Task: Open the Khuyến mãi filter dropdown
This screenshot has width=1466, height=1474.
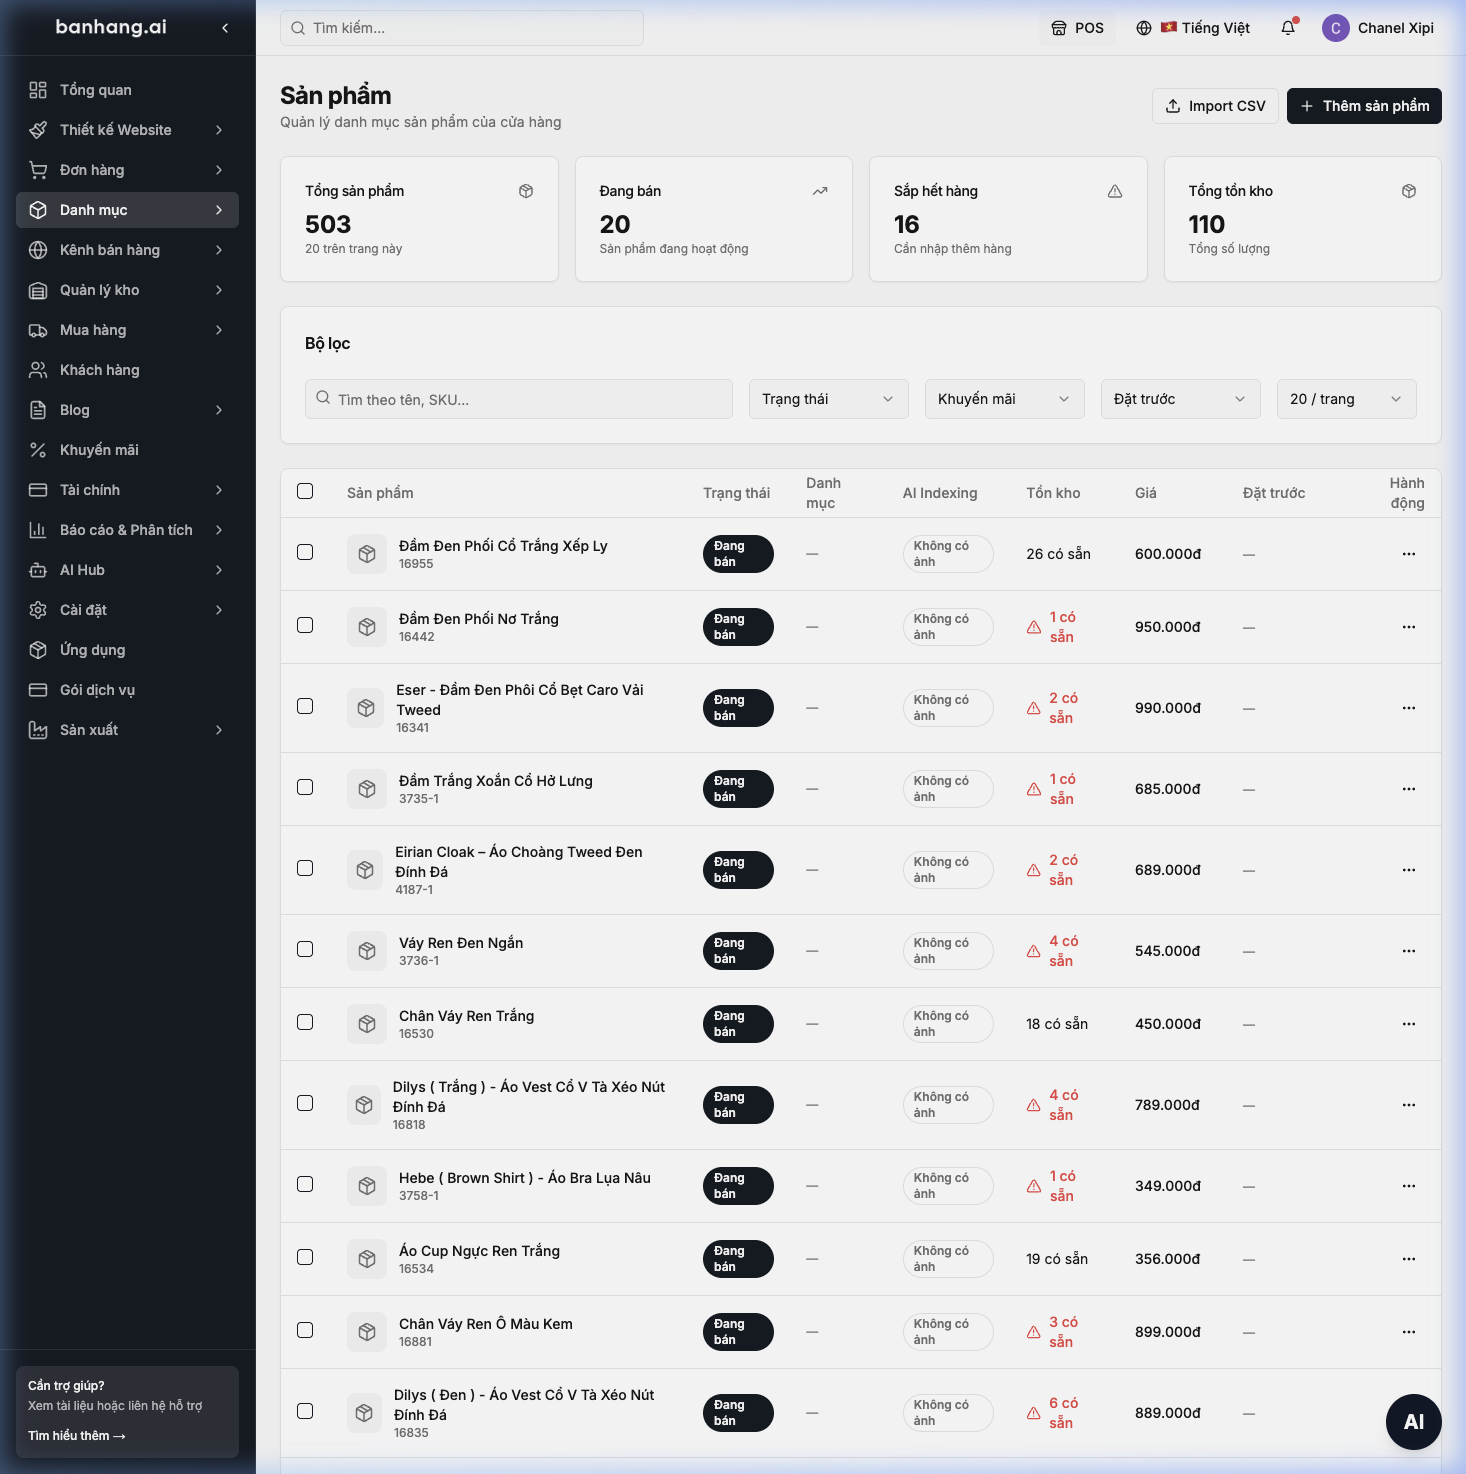Action: (x=1004, y=399)
